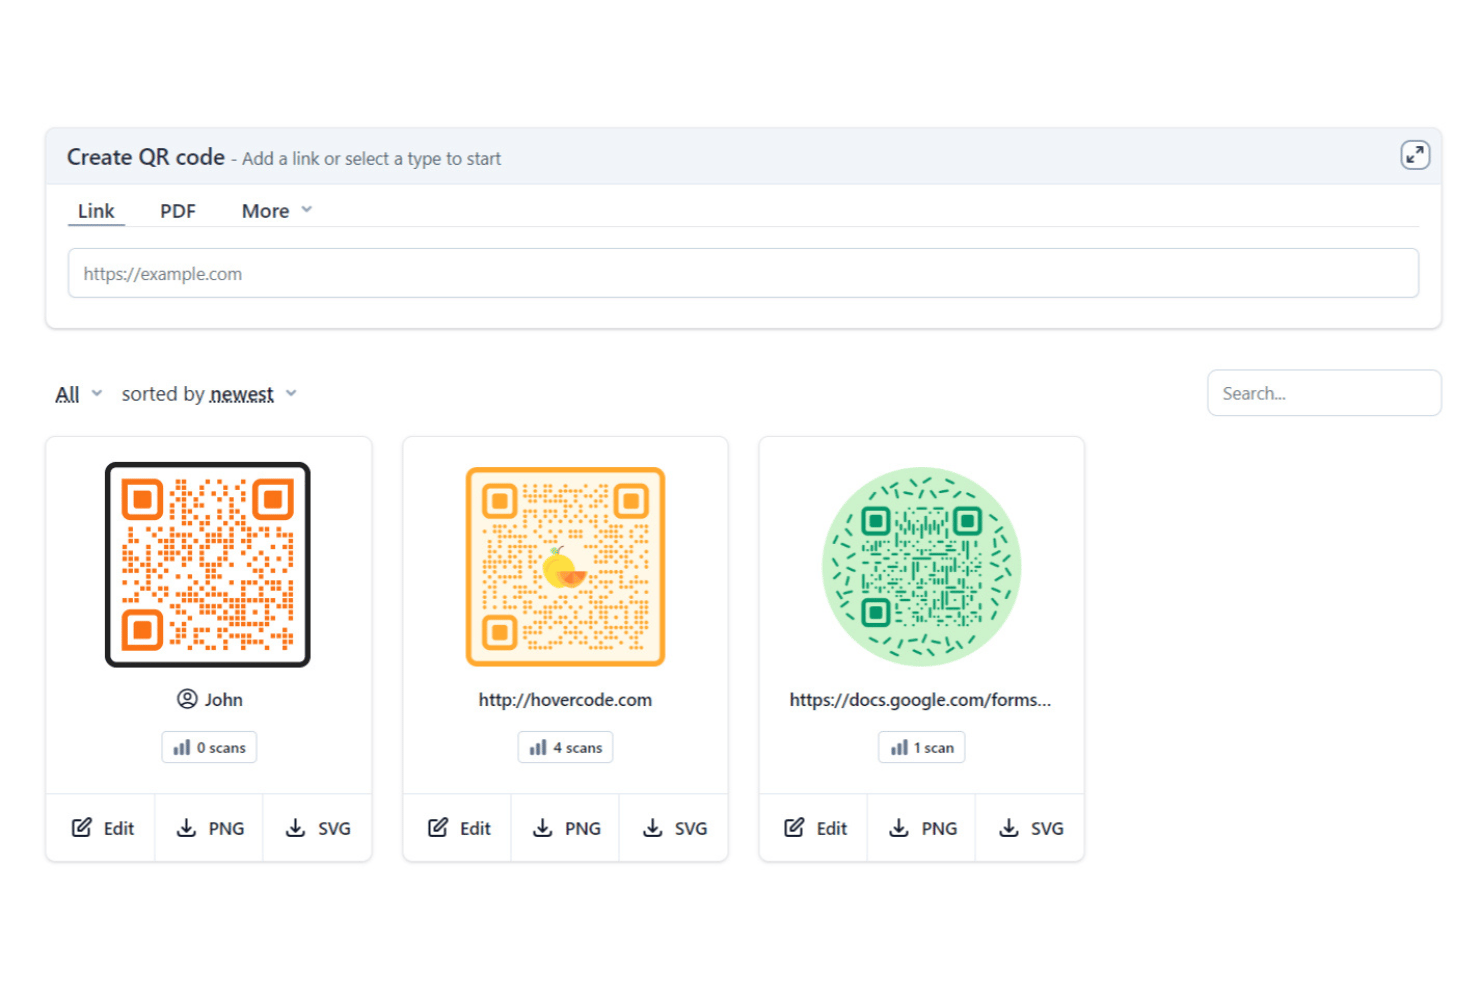Open the All filter dropdown
Viewport: 1480px width, 987px height.
79,394
